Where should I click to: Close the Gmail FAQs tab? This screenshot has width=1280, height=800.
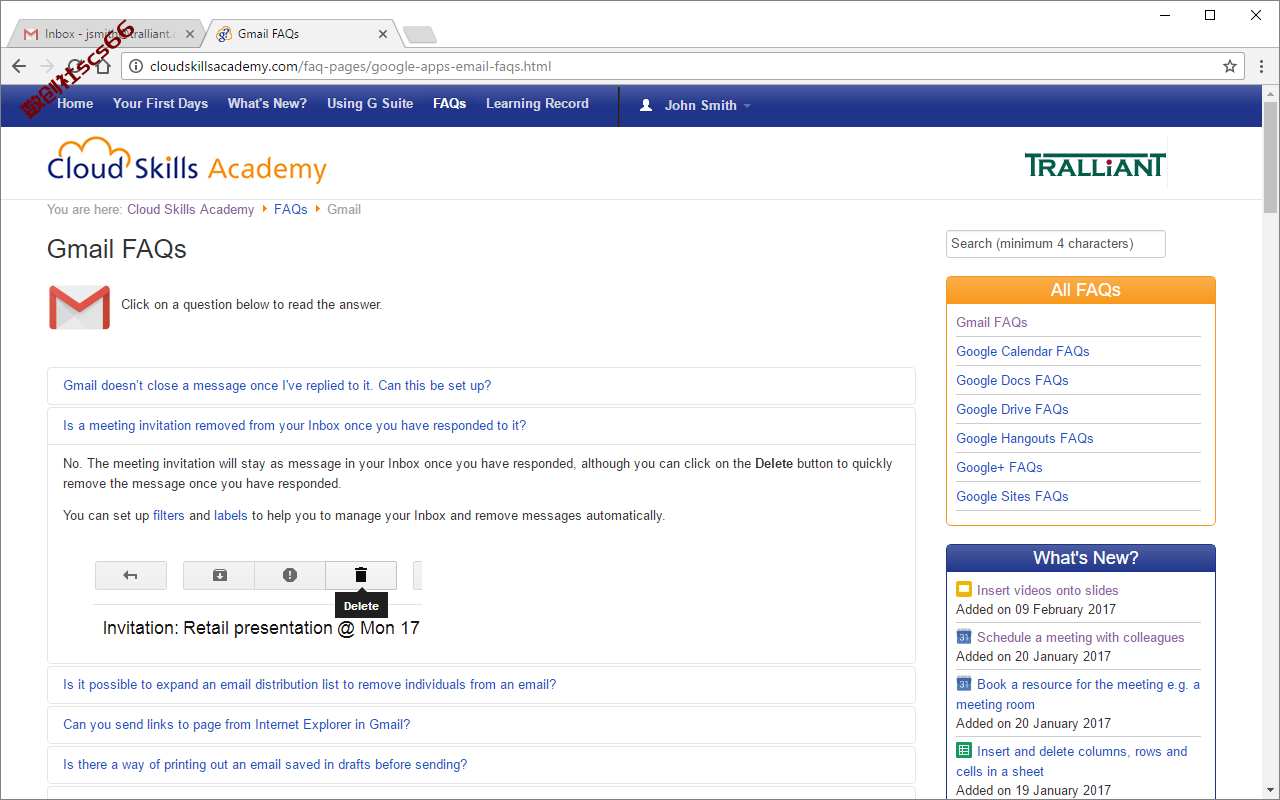(x=383, y=34)
